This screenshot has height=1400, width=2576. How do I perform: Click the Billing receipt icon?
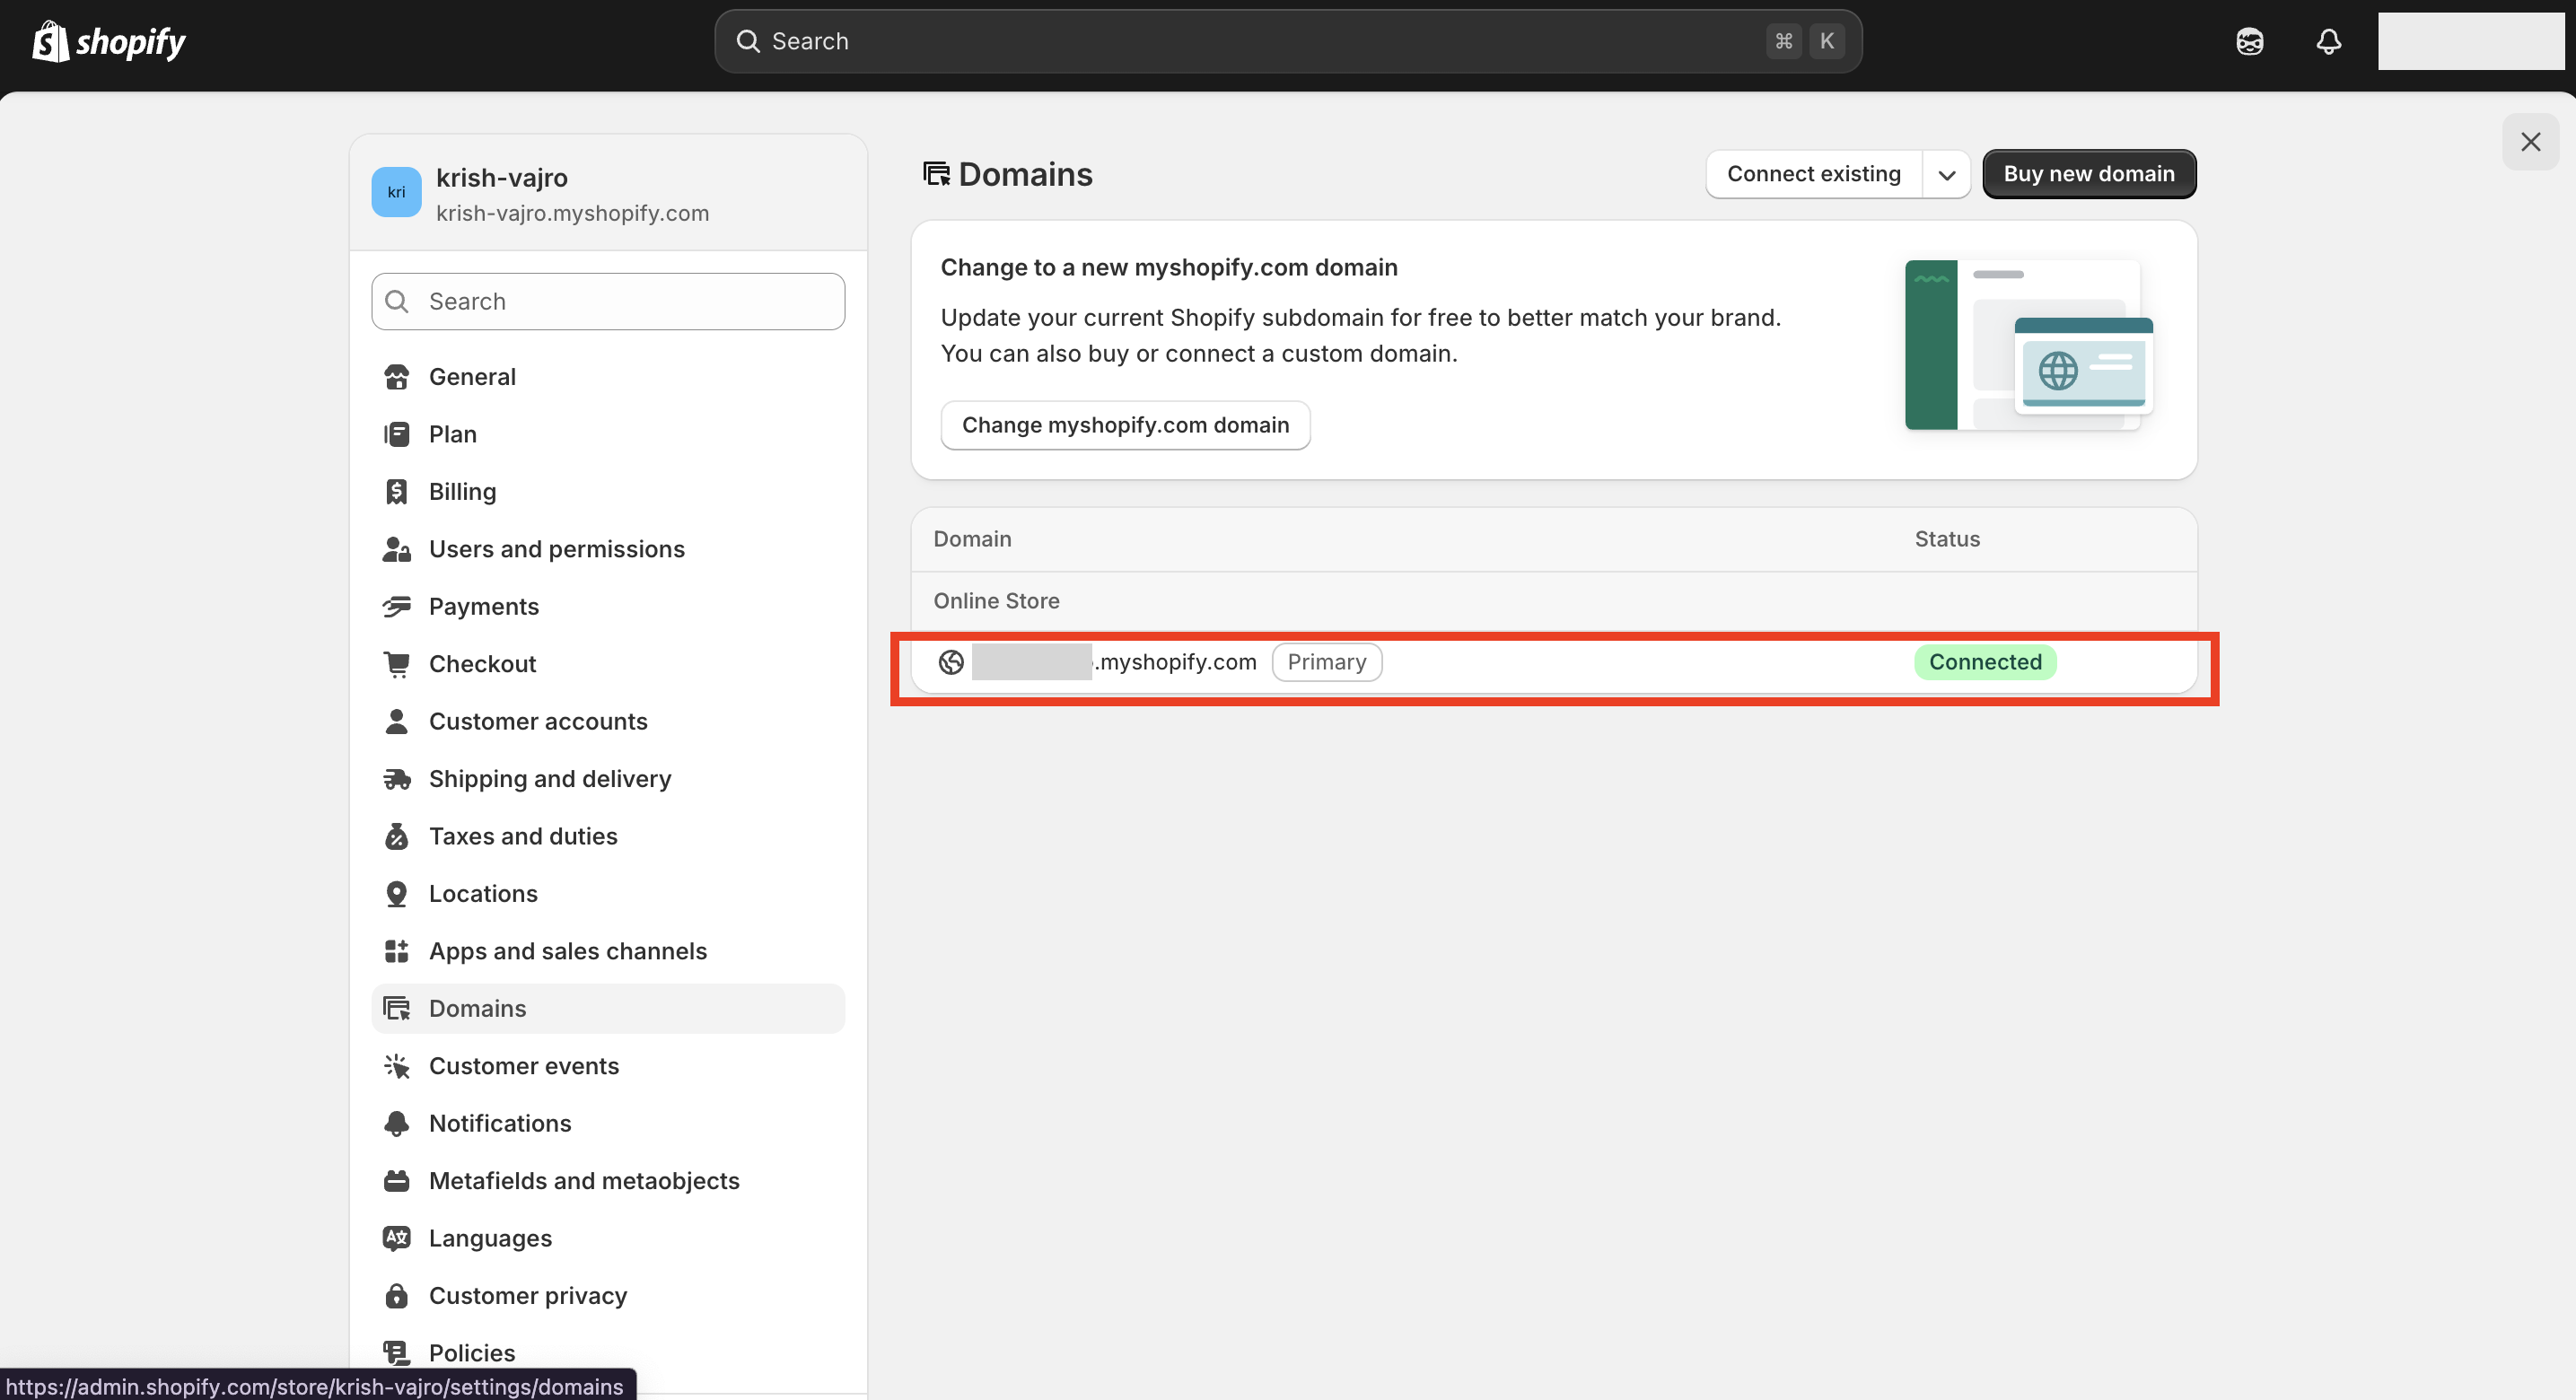(396, 492)
